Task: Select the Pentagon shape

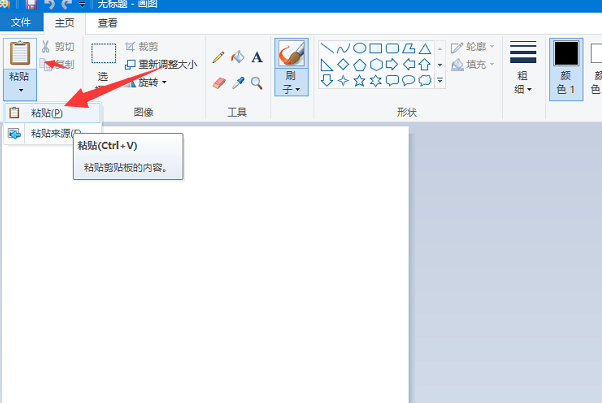Action: [359, 64]
